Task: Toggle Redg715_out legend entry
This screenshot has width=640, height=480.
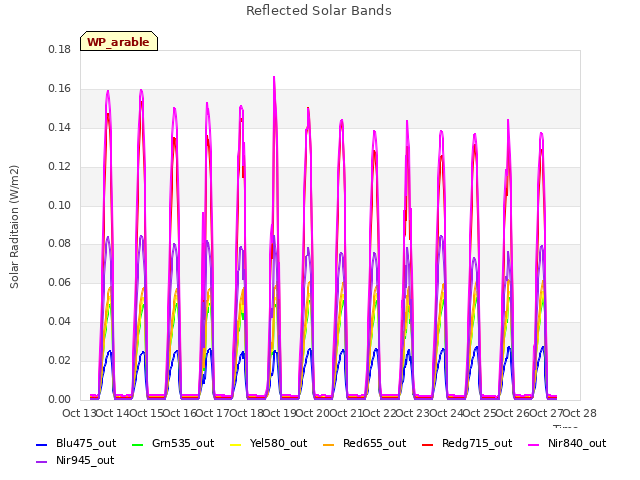Action: [x=467, y=444]
